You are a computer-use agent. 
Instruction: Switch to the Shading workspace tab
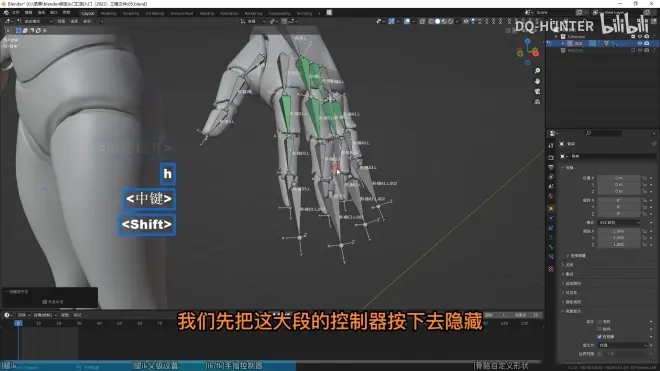click(207, 13)
